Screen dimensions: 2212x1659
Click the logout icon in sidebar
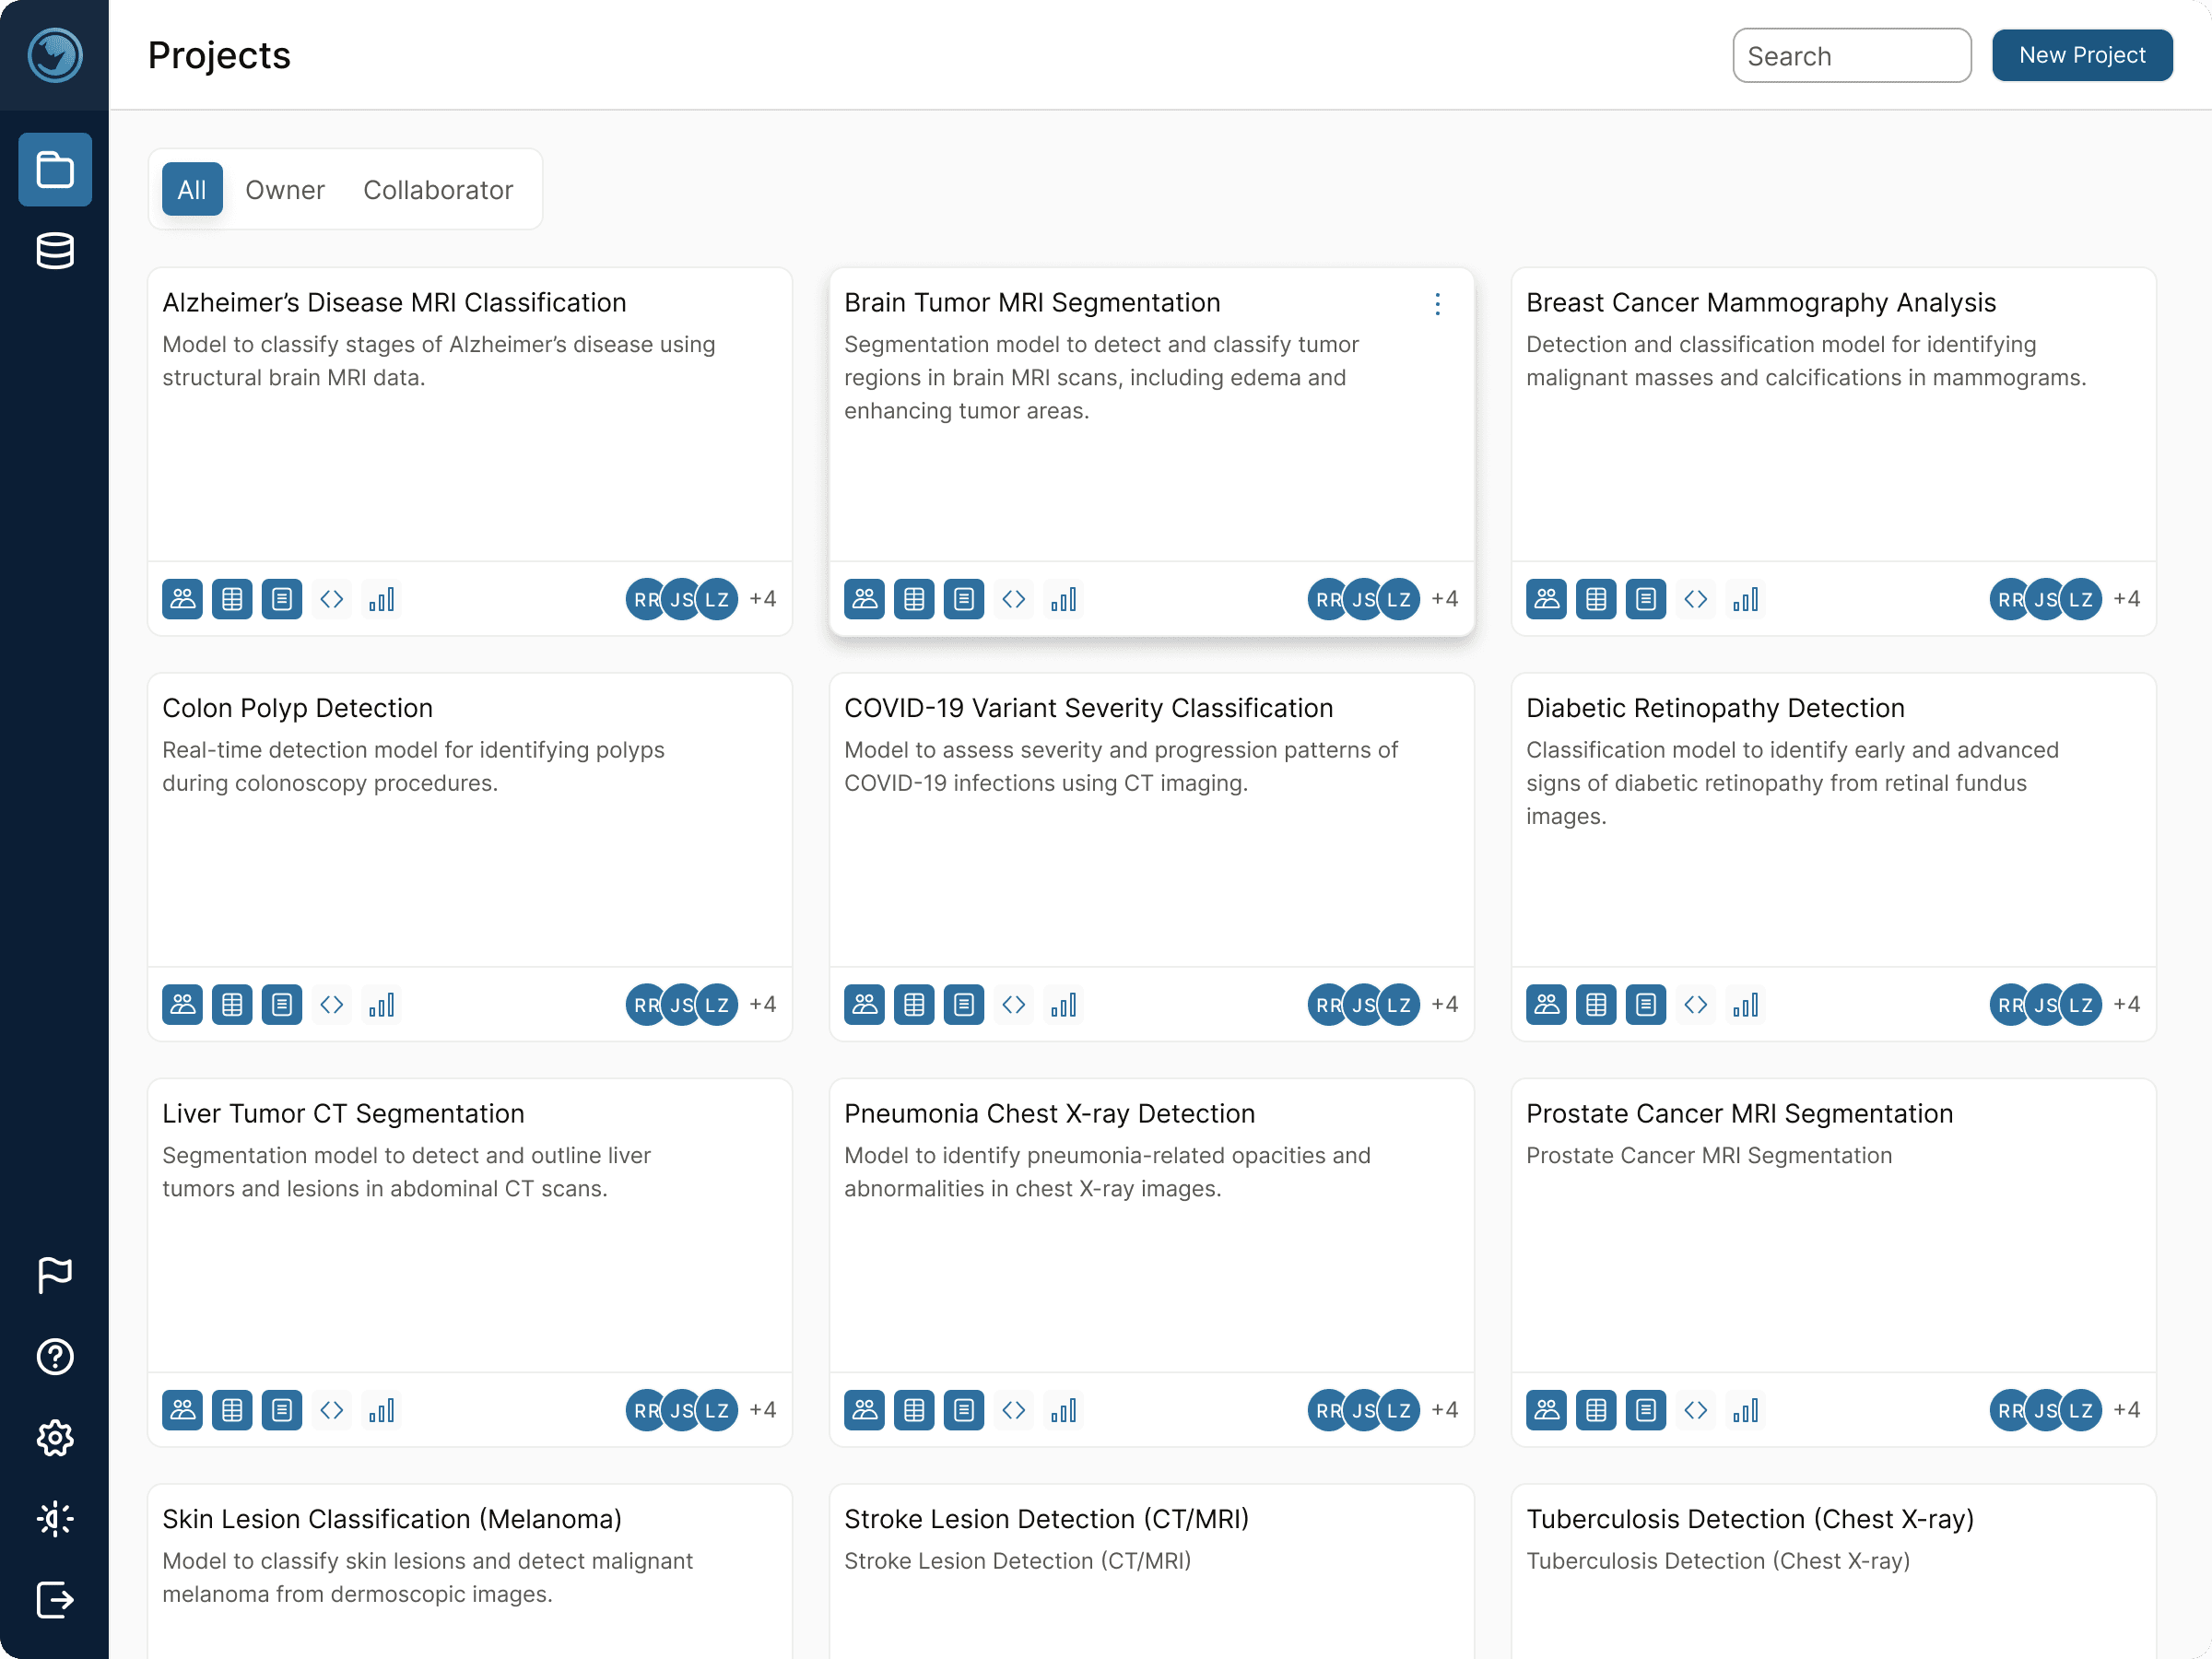coord(55,1599)
